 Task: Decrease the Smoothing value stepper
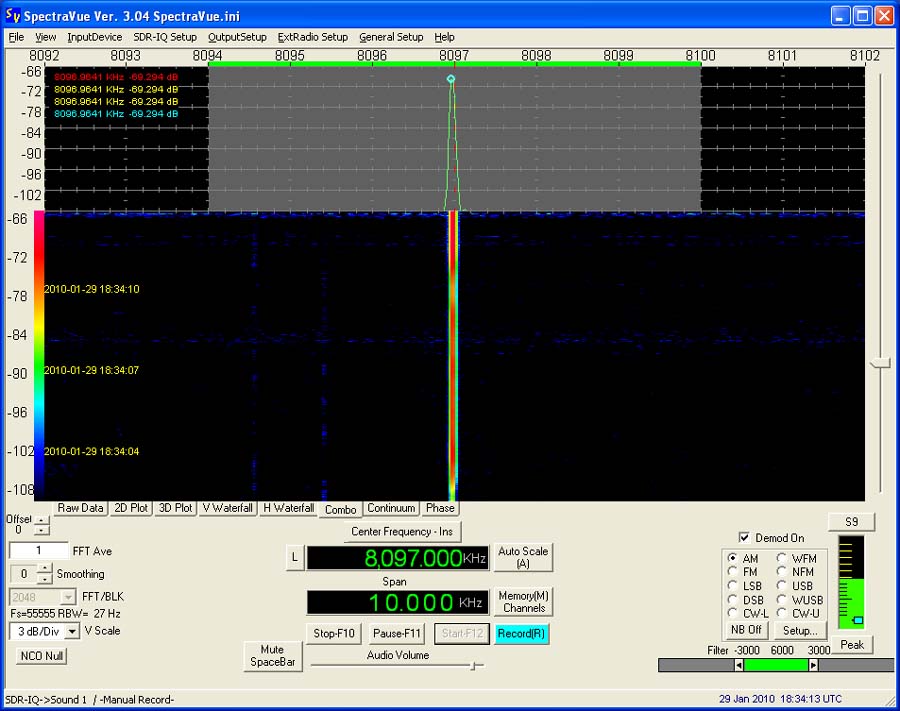pos(44,578)
